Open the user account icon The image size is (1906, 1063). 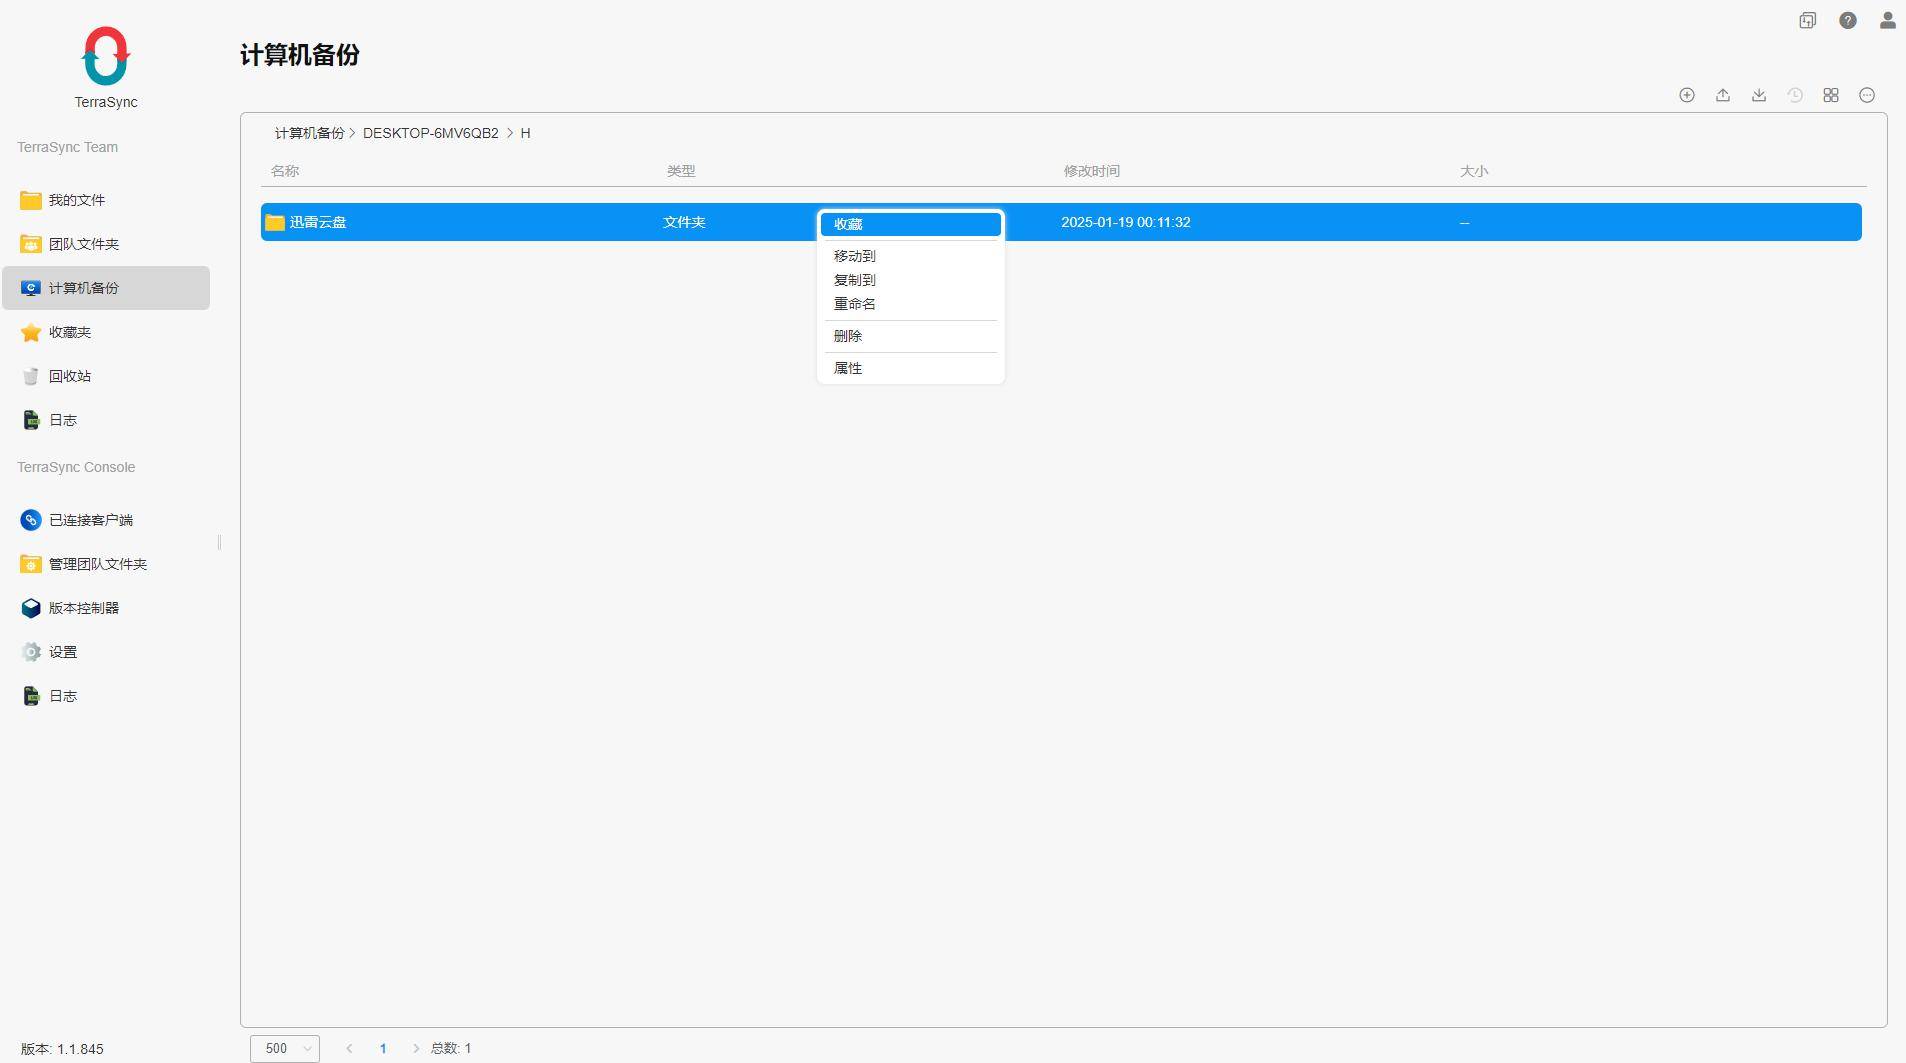1887,21
